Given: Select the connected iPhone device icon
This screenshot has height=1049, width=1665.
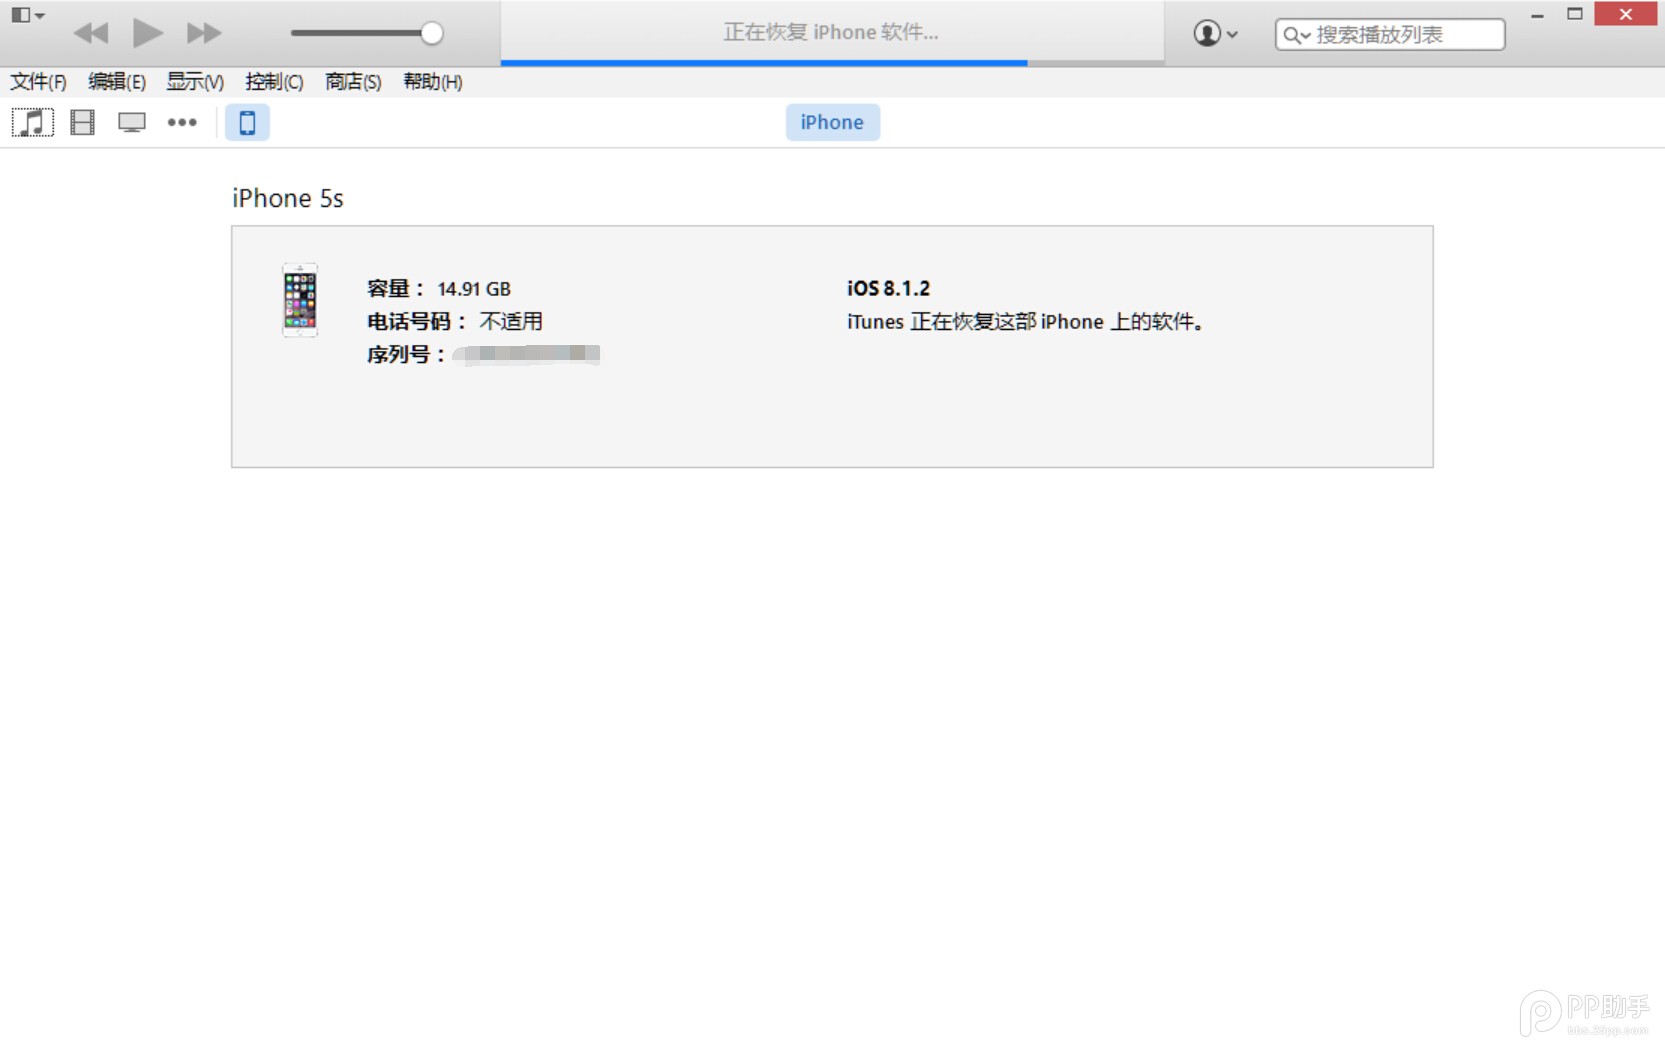Looking at the screenshot, I should 247,121.
